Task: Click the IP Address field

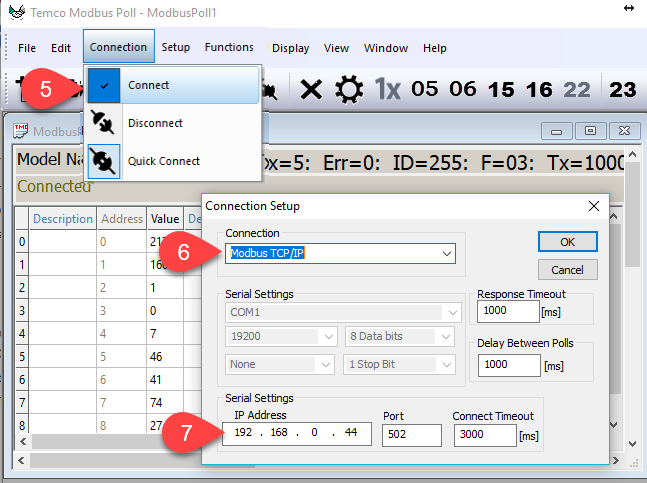Action: 297,434
